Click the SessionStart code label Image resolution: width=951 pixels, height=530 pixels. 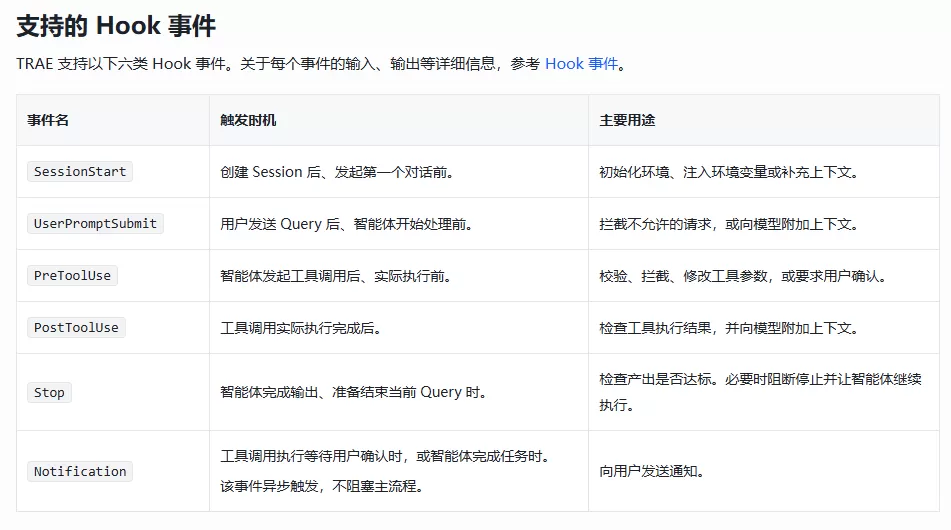point(80,172)
